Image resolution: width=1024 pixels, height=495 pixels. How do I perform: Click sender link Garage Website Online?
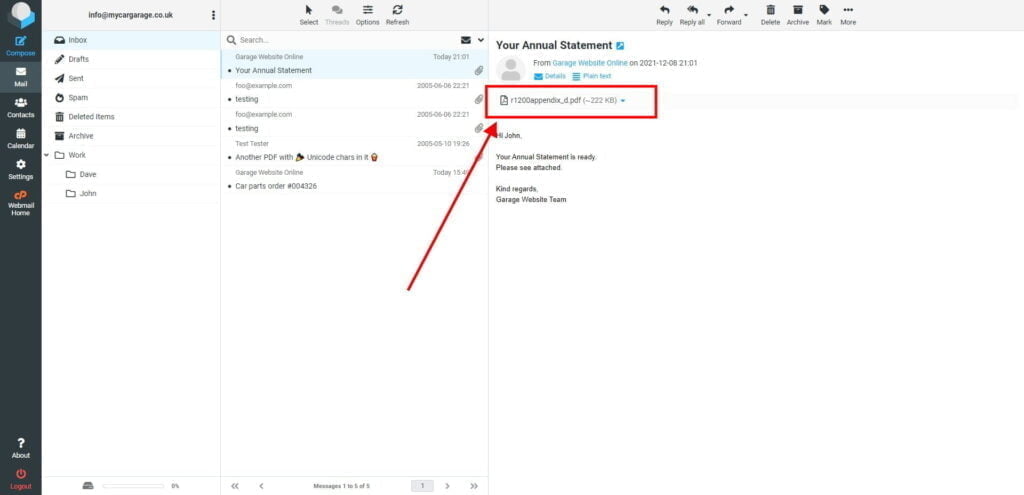pyautogui.click(x=590, y=63)
